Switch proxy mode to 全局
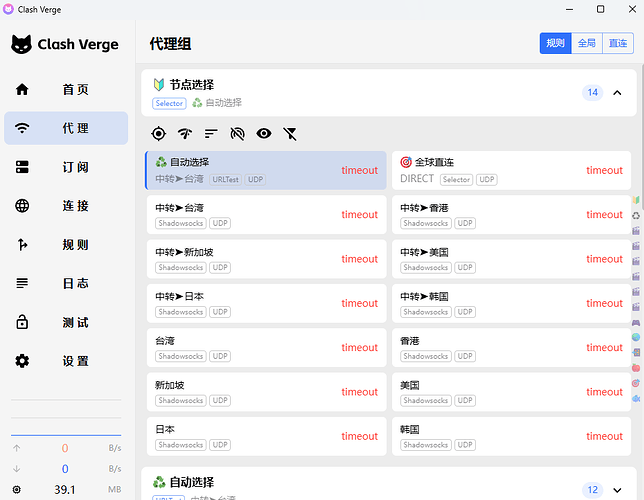 click(x=587, y=43)
